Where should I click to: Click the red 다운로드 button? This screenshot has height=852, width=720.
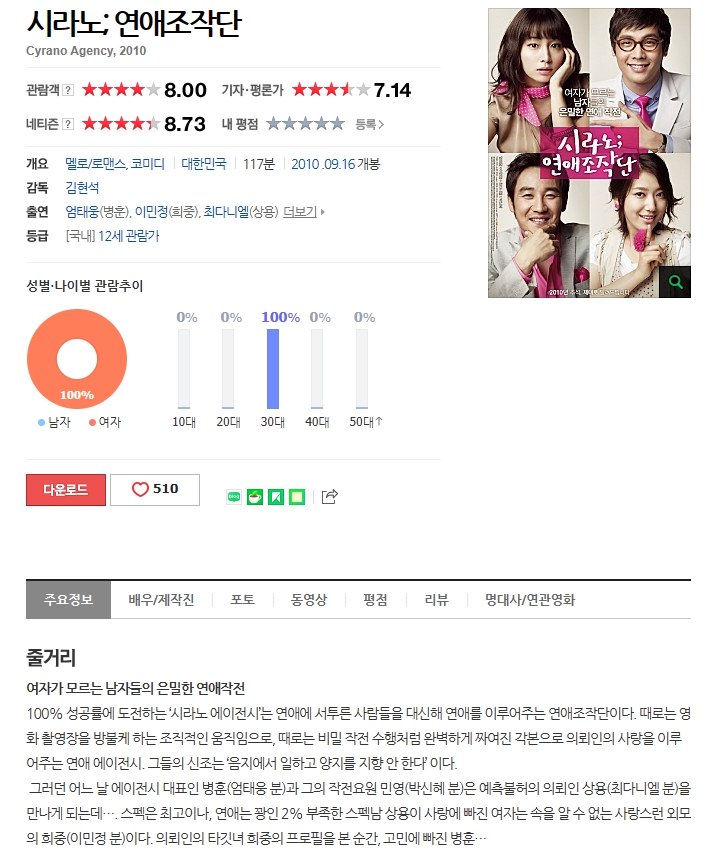[x=66, y=490]
